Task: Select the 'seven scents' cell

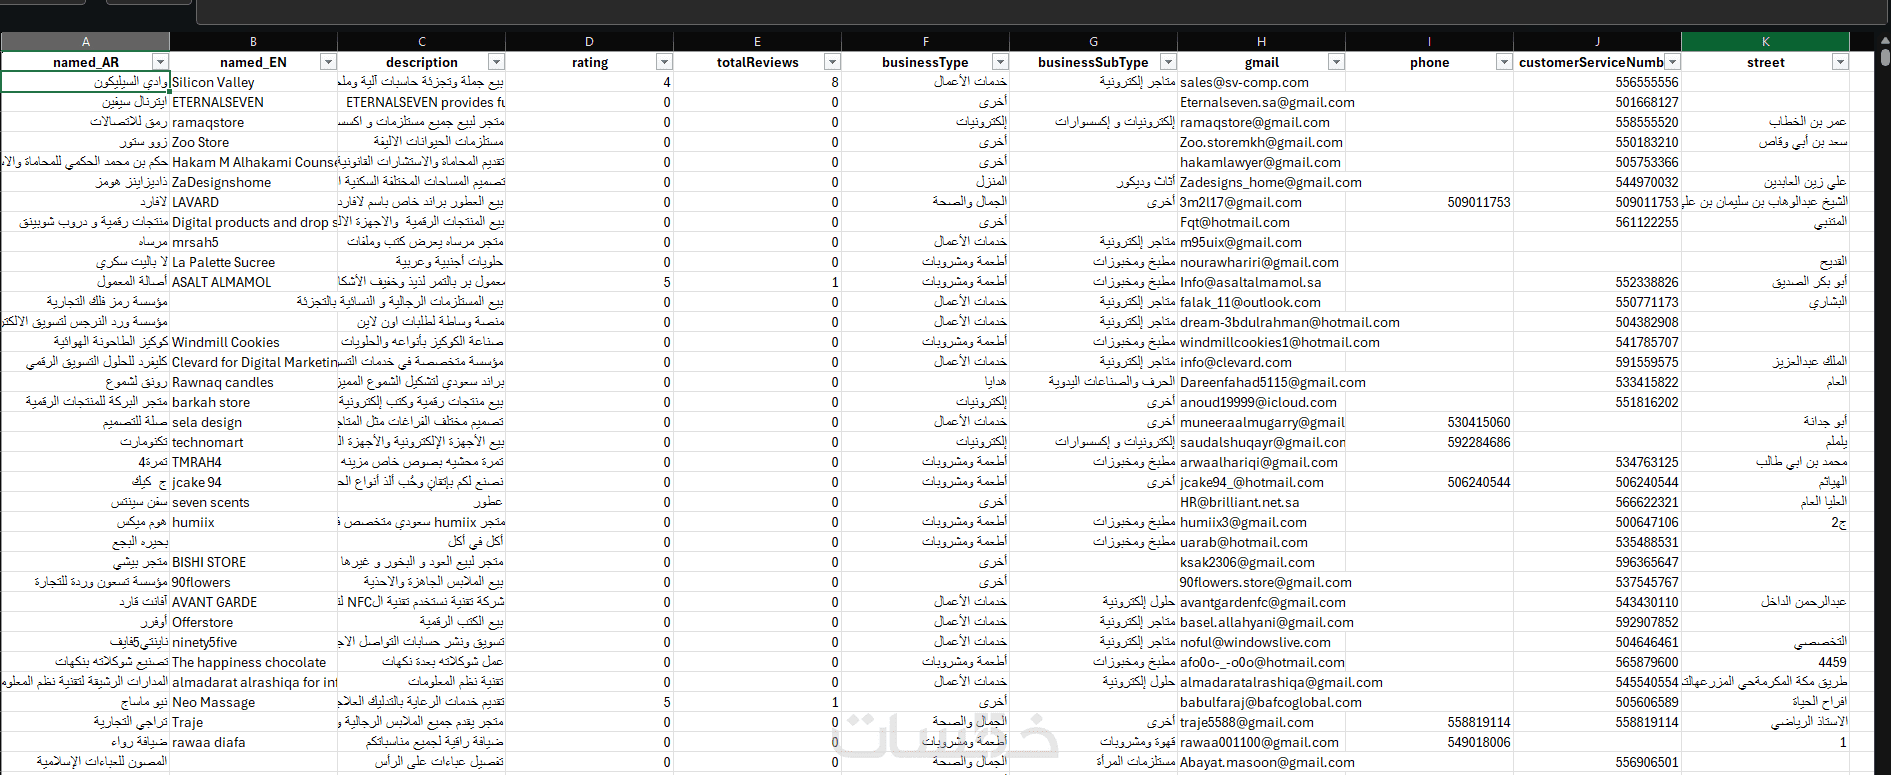Action: click(254, 502)
